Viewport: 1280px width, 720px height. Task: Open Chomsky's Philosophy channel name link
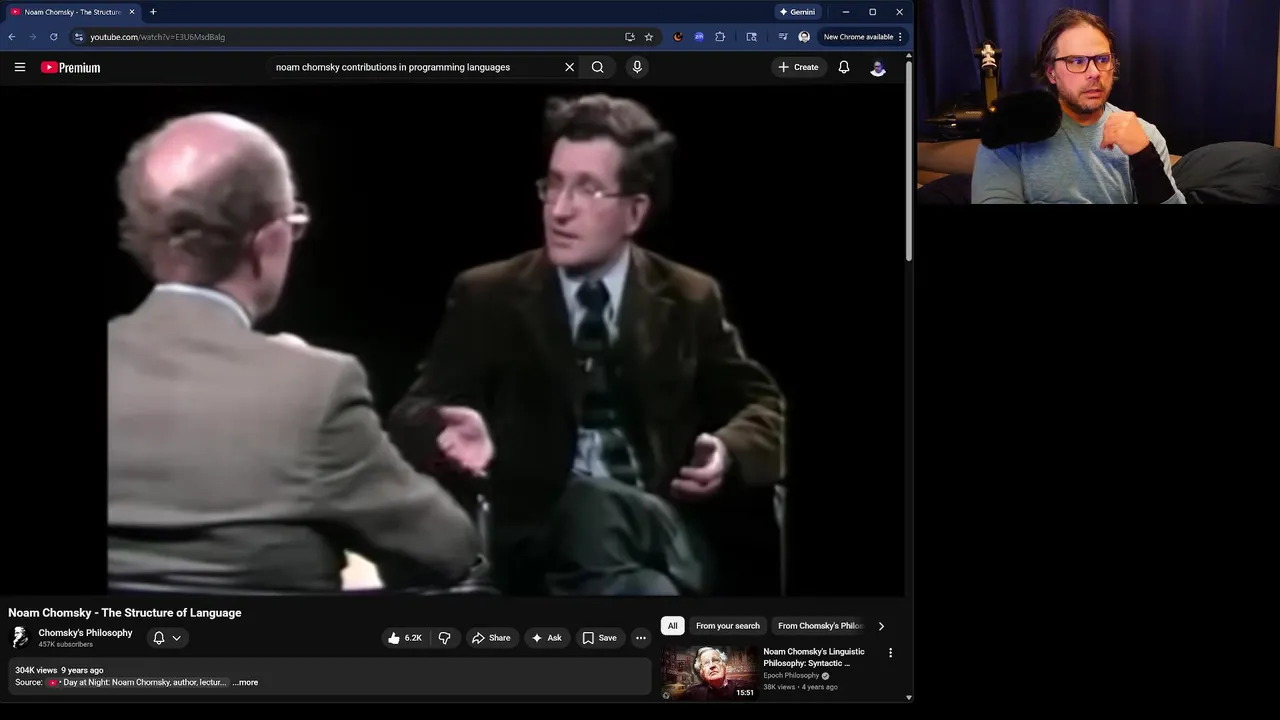tap(85, 633)
